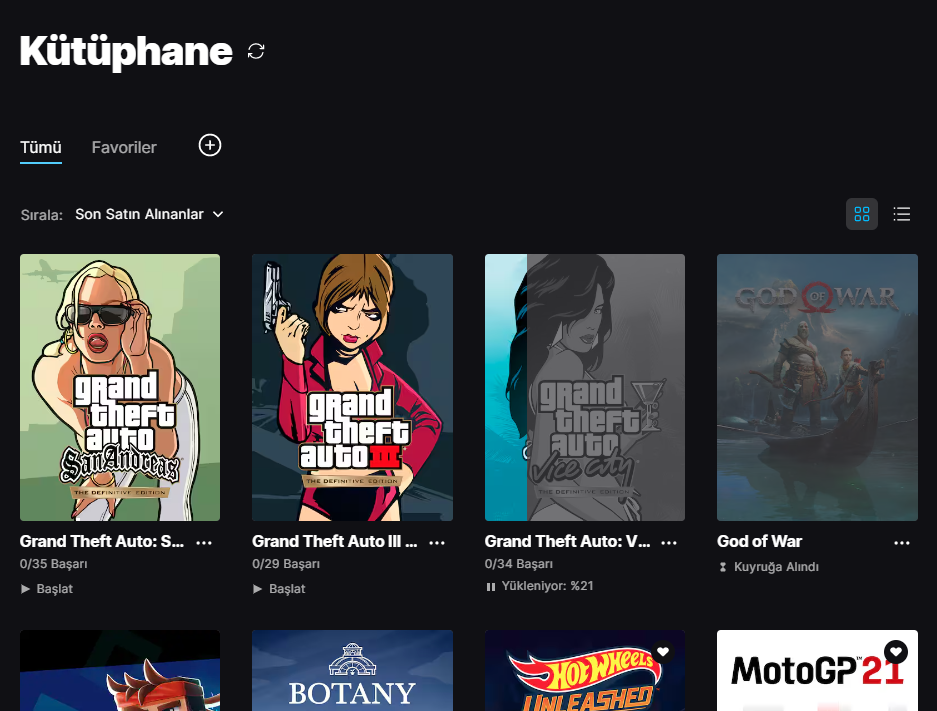The height and width of the screenshot is (711, 937).
Task: Open the Son Satın Alınanlar sort dropdown
Action: tap(149, 214)
